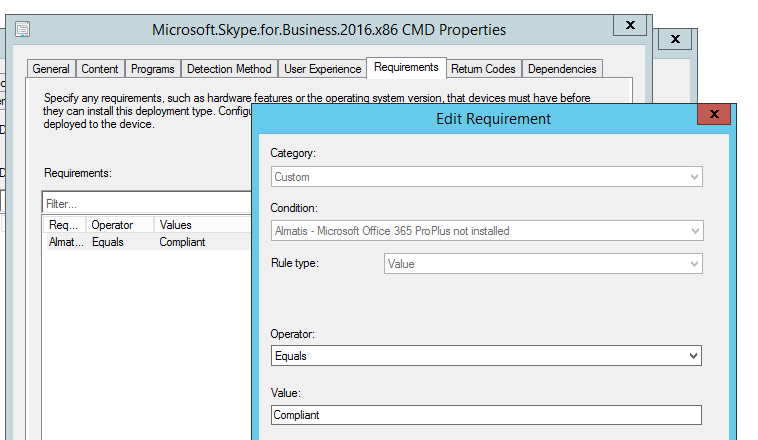758x440 pixels.
Task: Close the CMD Properties window
Action: (x=630, y=25)
